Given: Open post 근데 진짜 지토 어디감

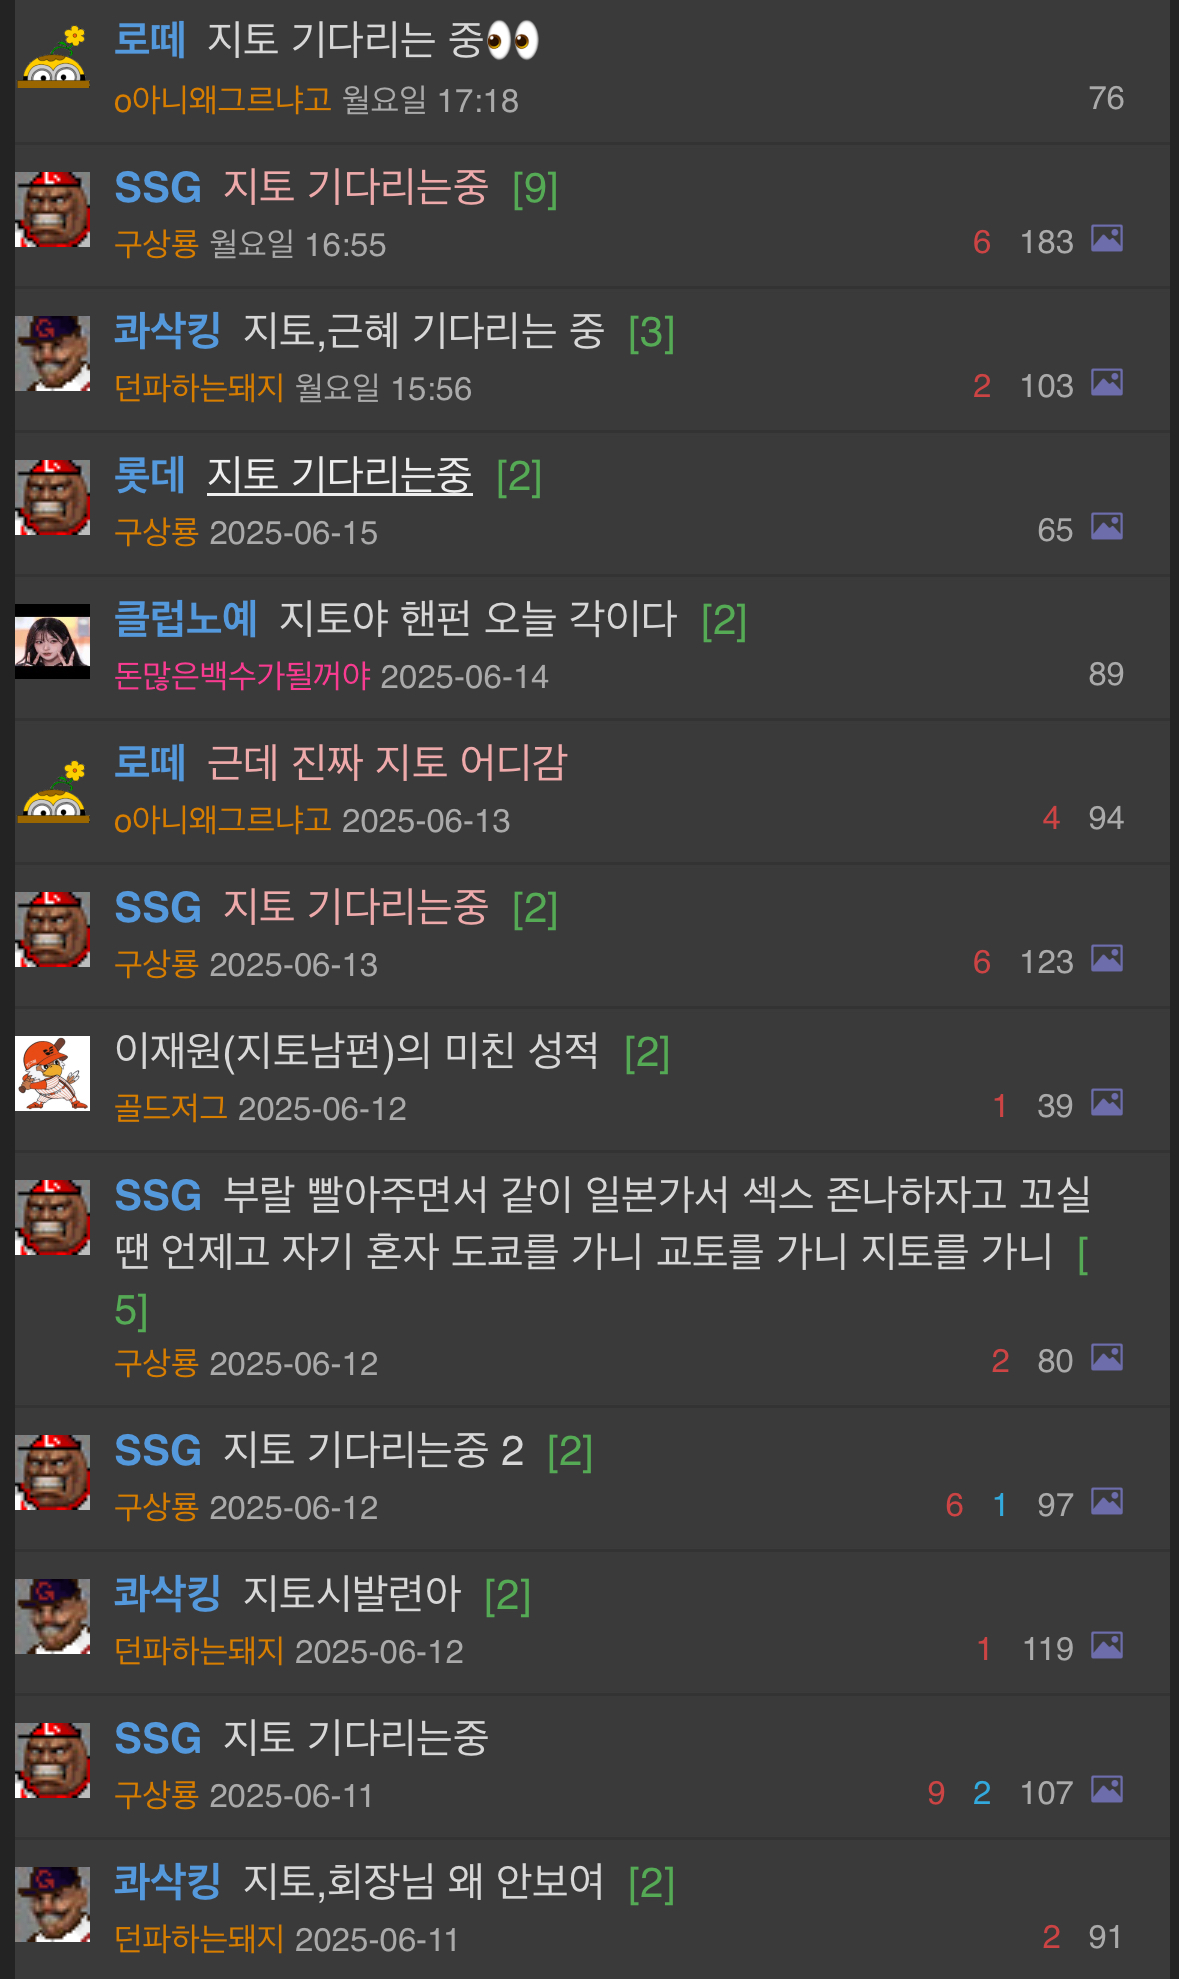Looking at the screenshot, I should pyautogui.click(x=386, y=763).
